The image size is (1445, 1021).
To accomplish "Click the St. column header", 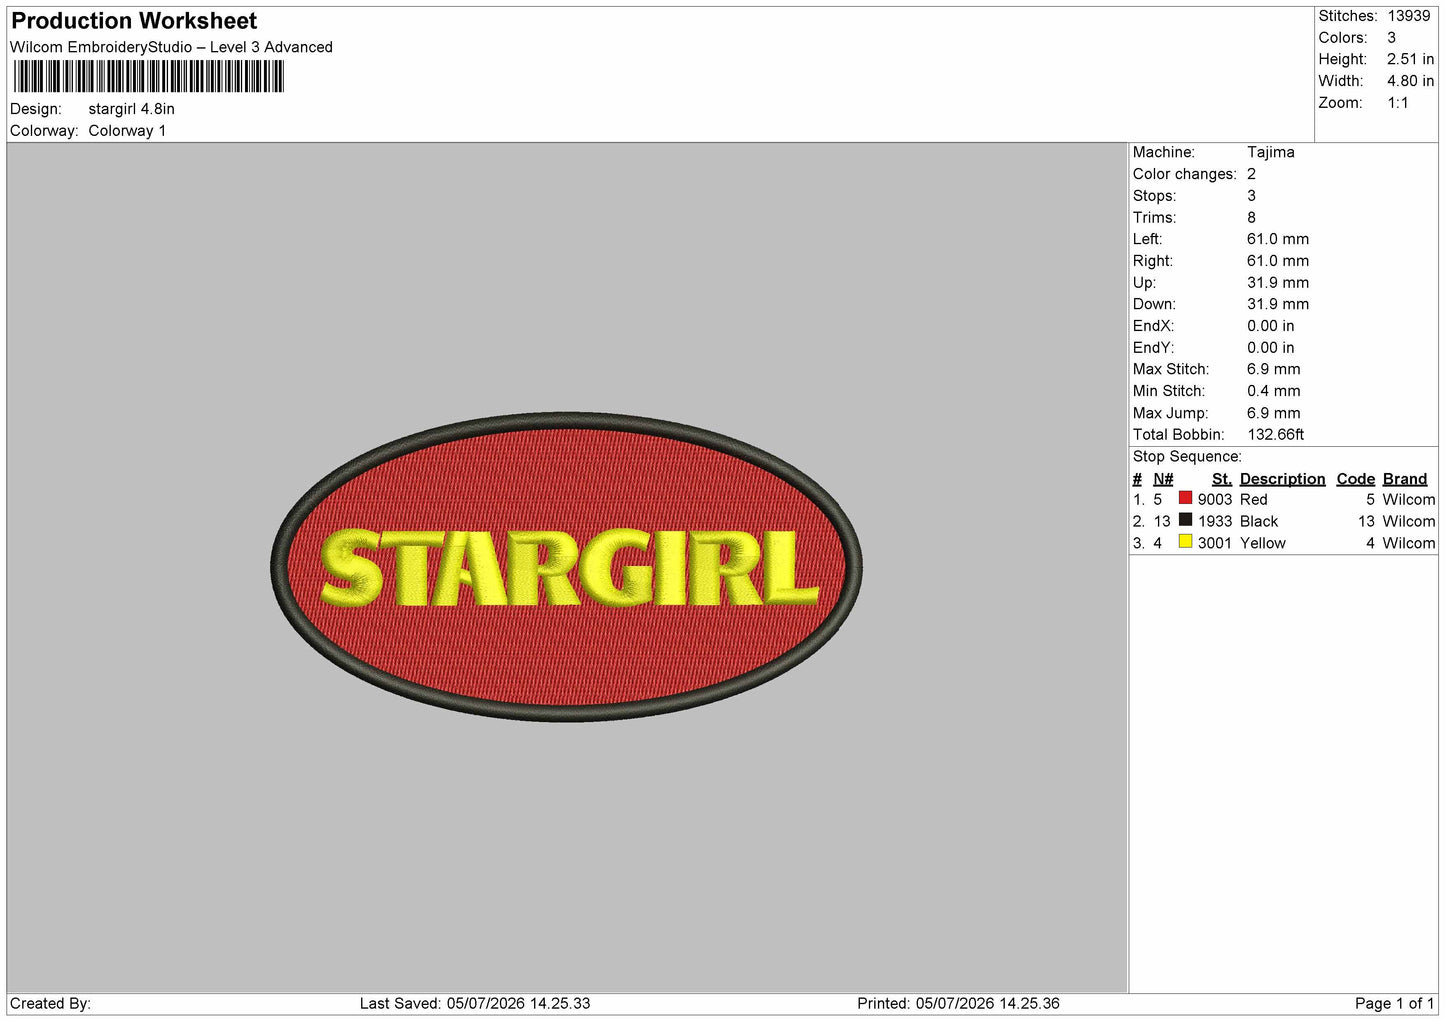I will click(x=1221, y=479).
